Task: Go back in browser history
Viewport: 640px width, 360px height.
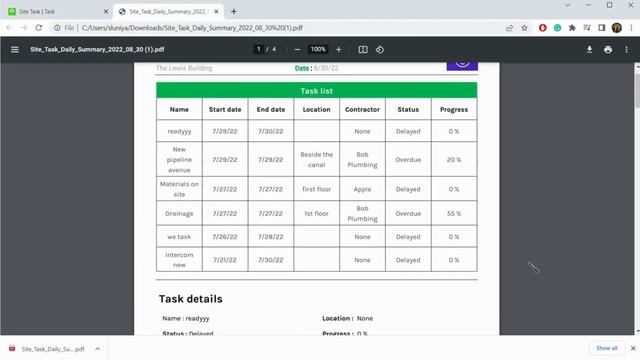Action: point(9,28)
